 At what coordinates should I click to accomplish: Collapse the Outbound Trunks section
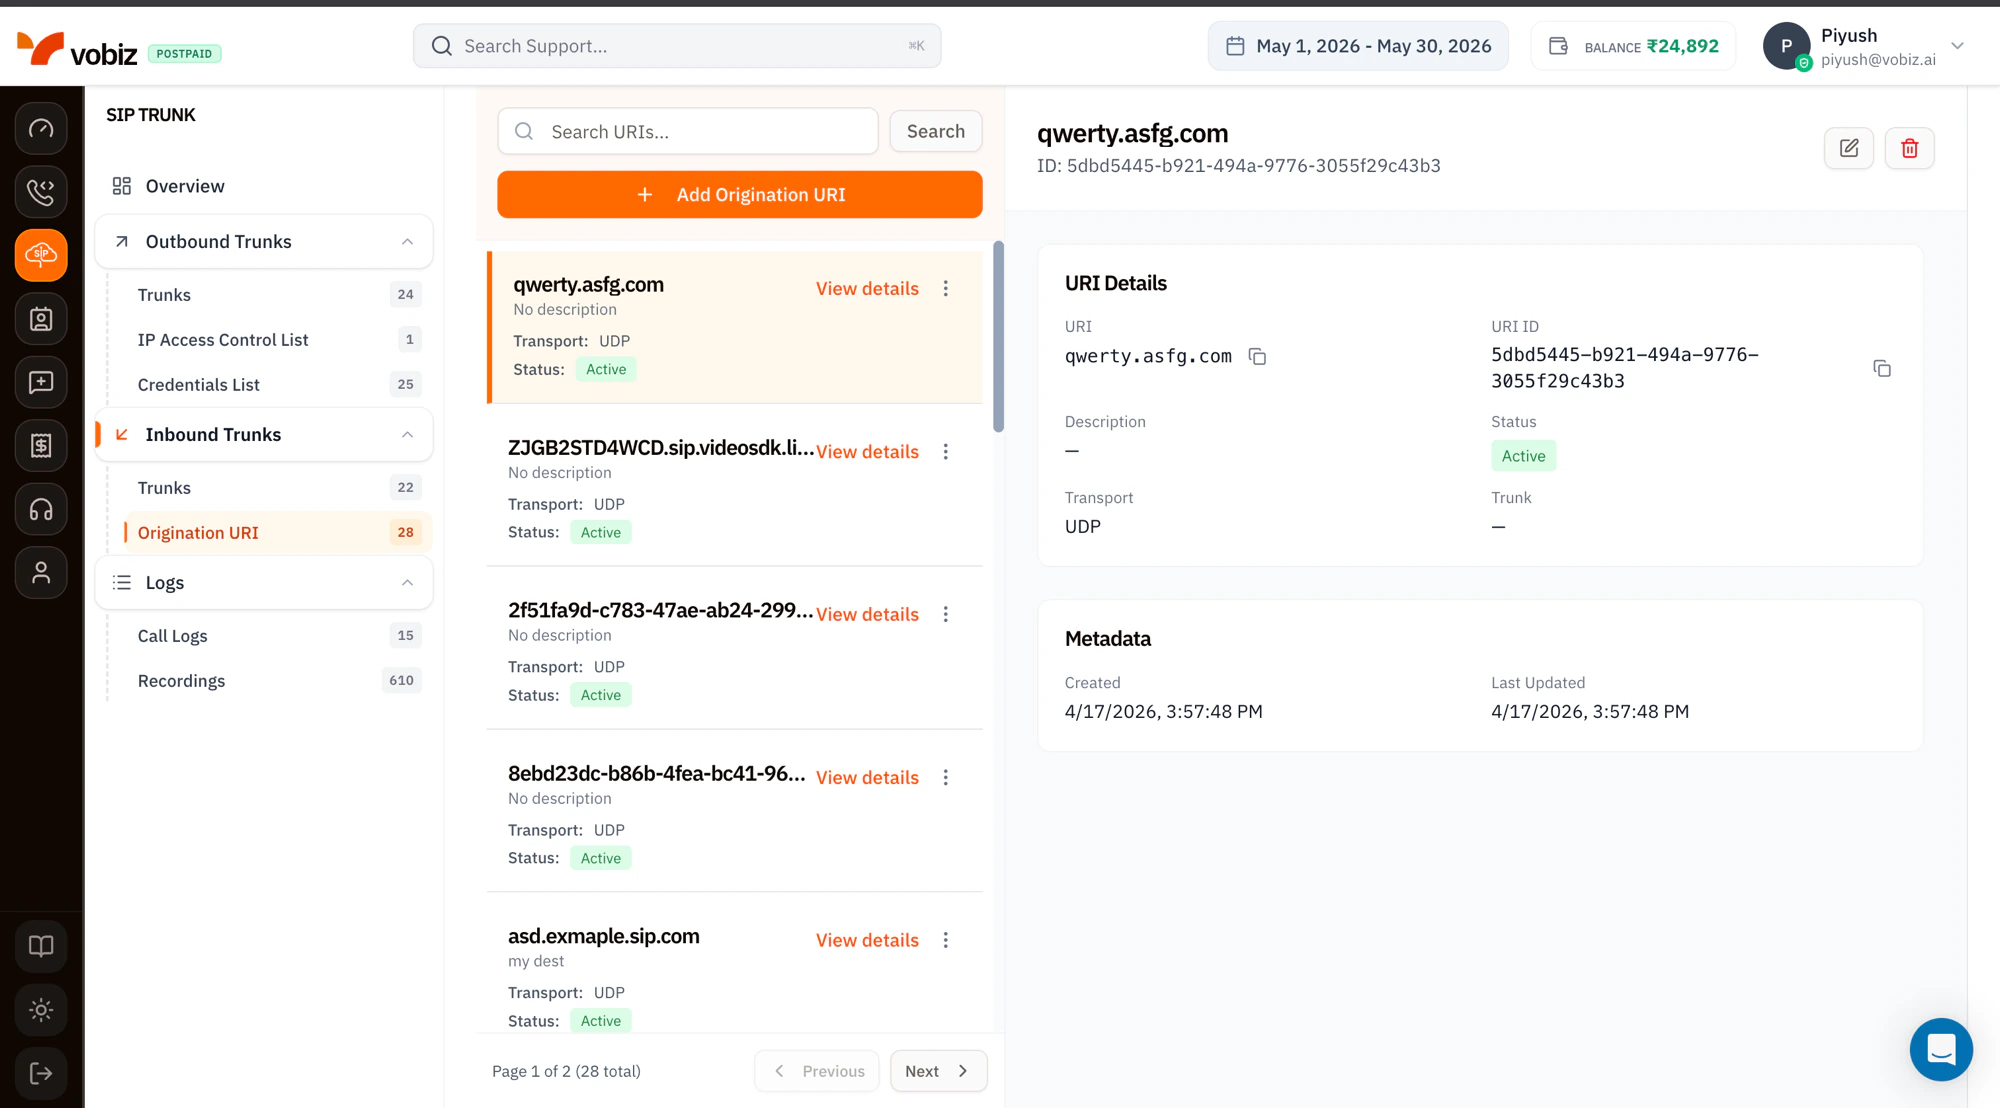[x=407, y=241]
